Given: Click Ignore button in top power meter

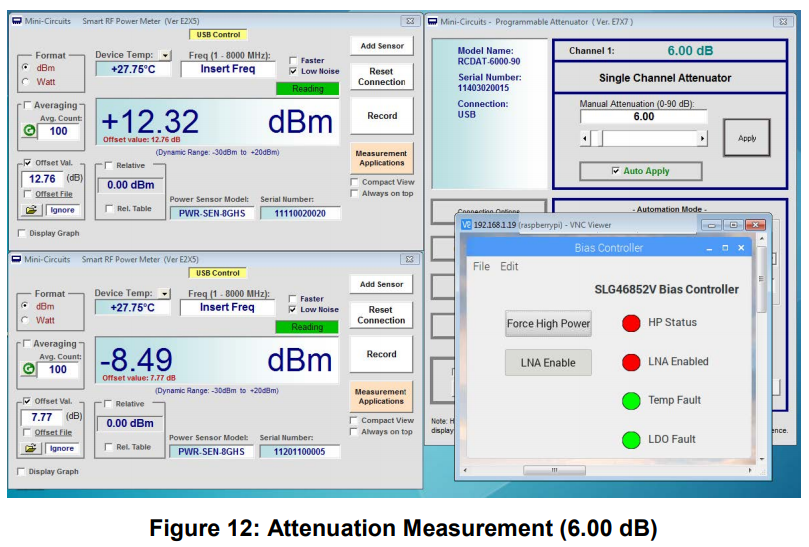Looking at the screenshot, I should (62, 210).
